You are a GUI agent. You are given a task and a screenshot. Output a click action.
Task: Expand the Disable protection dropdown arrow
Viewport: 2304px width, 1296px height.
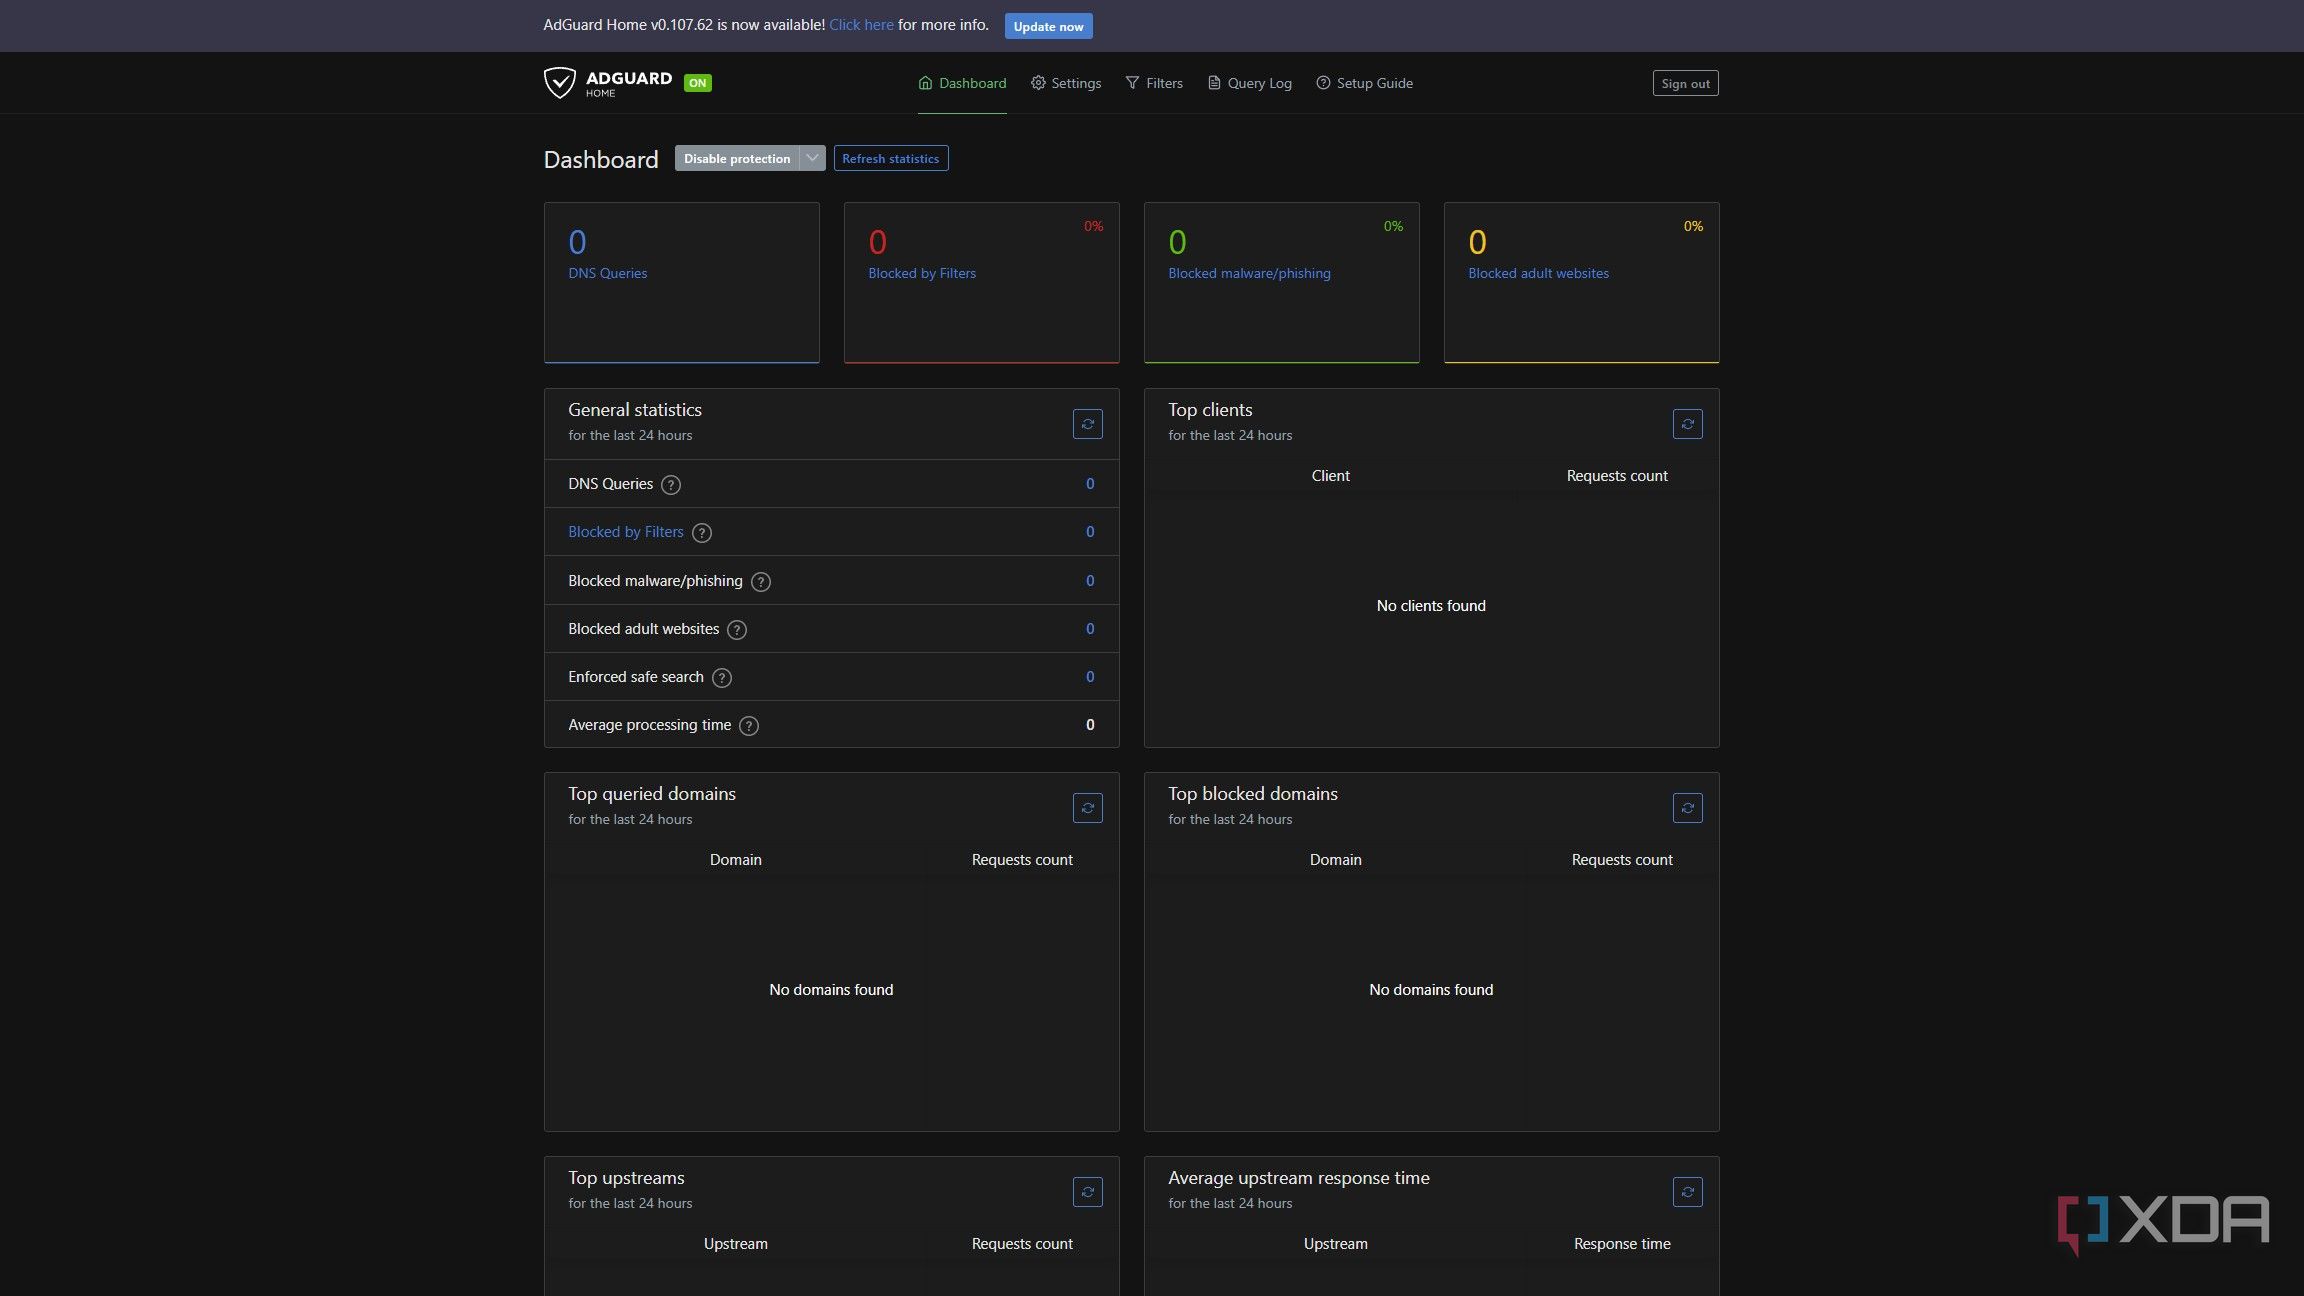click(812, 158)
